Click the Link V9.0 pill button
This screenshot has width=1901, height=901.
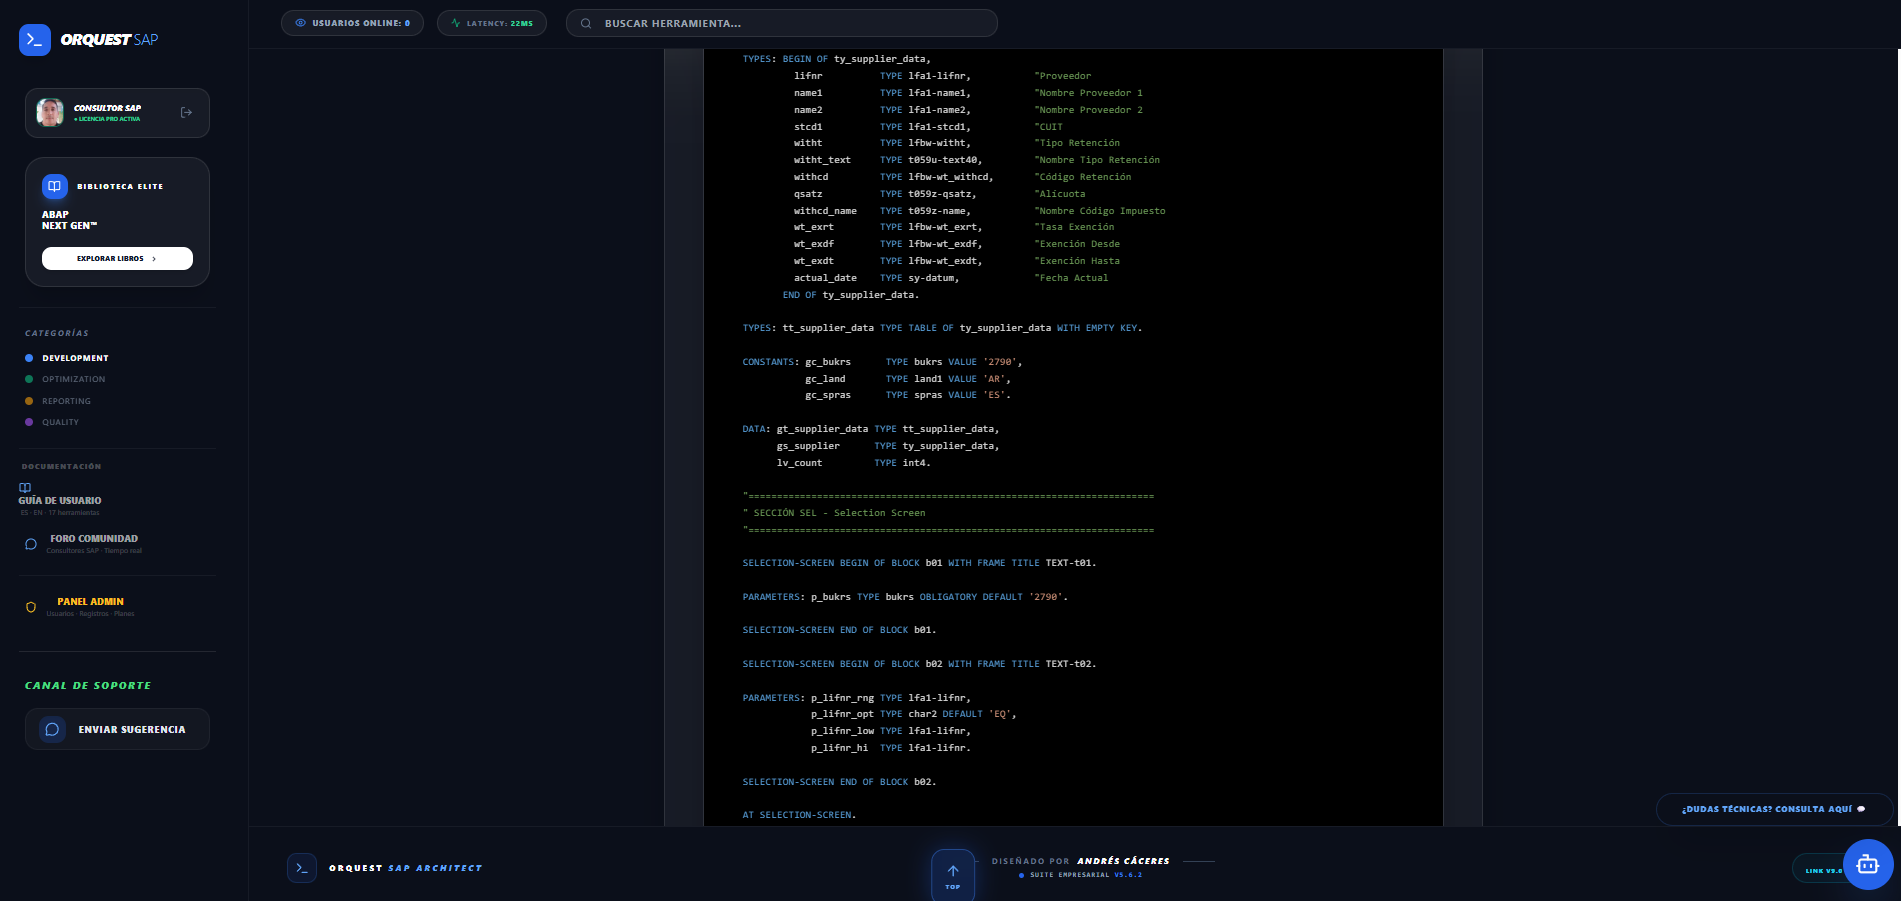[1822, 869]
